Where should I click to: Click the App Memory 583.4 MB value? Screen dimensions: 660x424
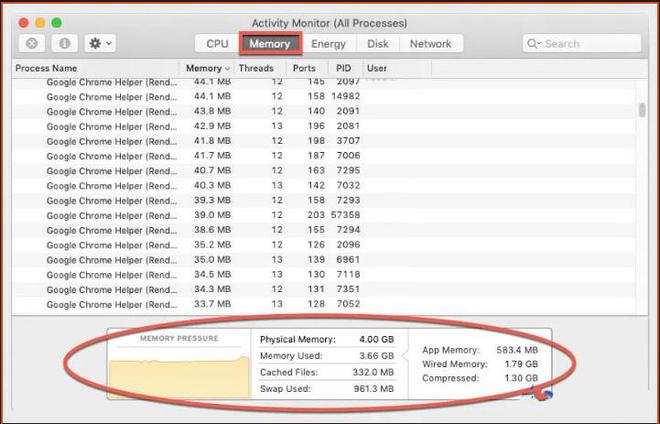coord(517,350)
